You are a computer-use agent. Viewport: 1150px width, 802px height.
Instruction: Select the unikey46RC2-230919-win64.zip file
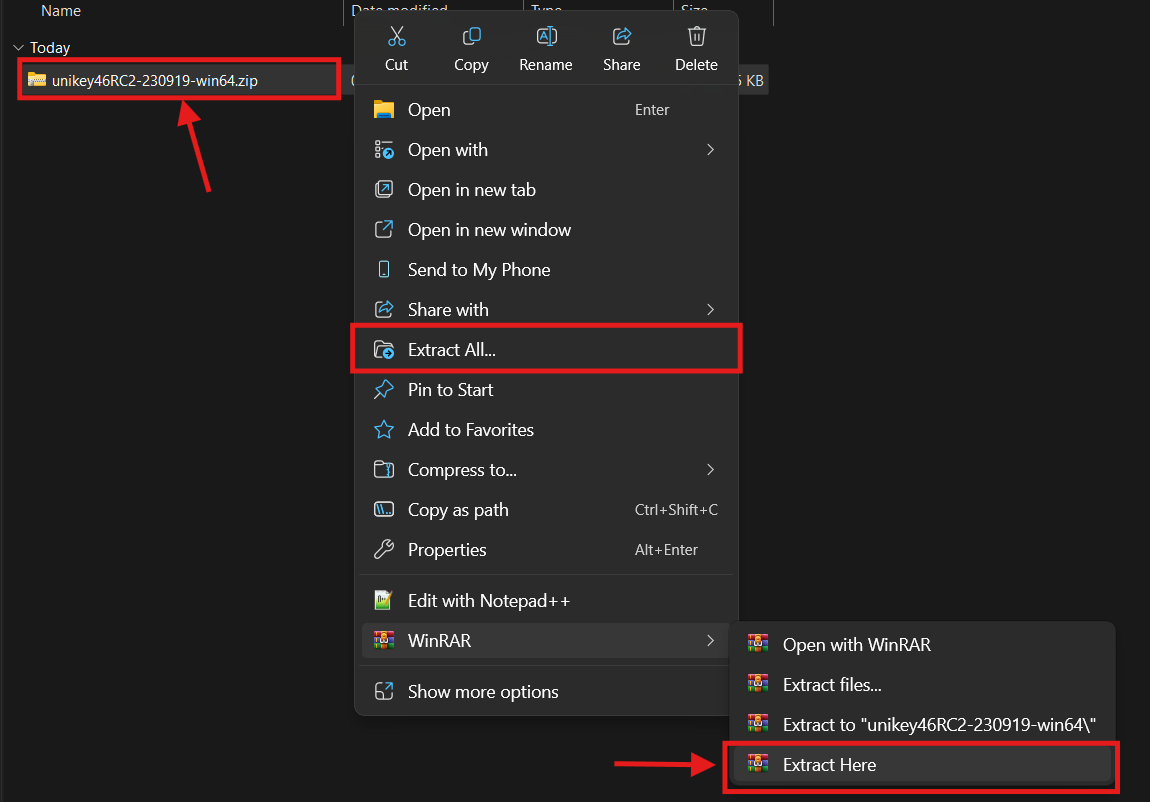pos(155,81)
